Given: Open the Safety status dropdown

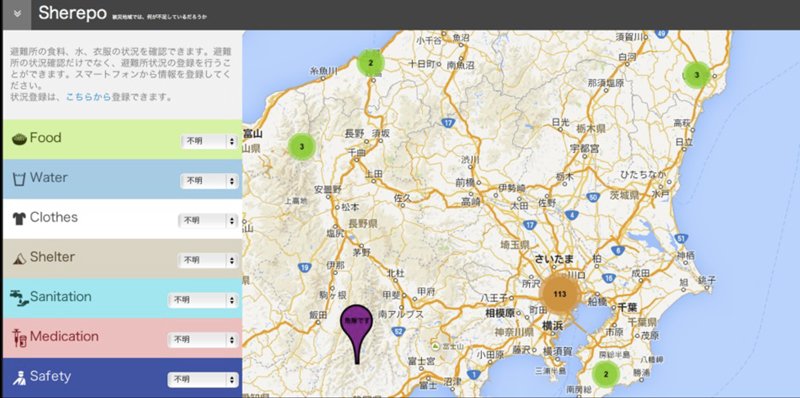Looking at the screenshot, I should coord(203,380).
